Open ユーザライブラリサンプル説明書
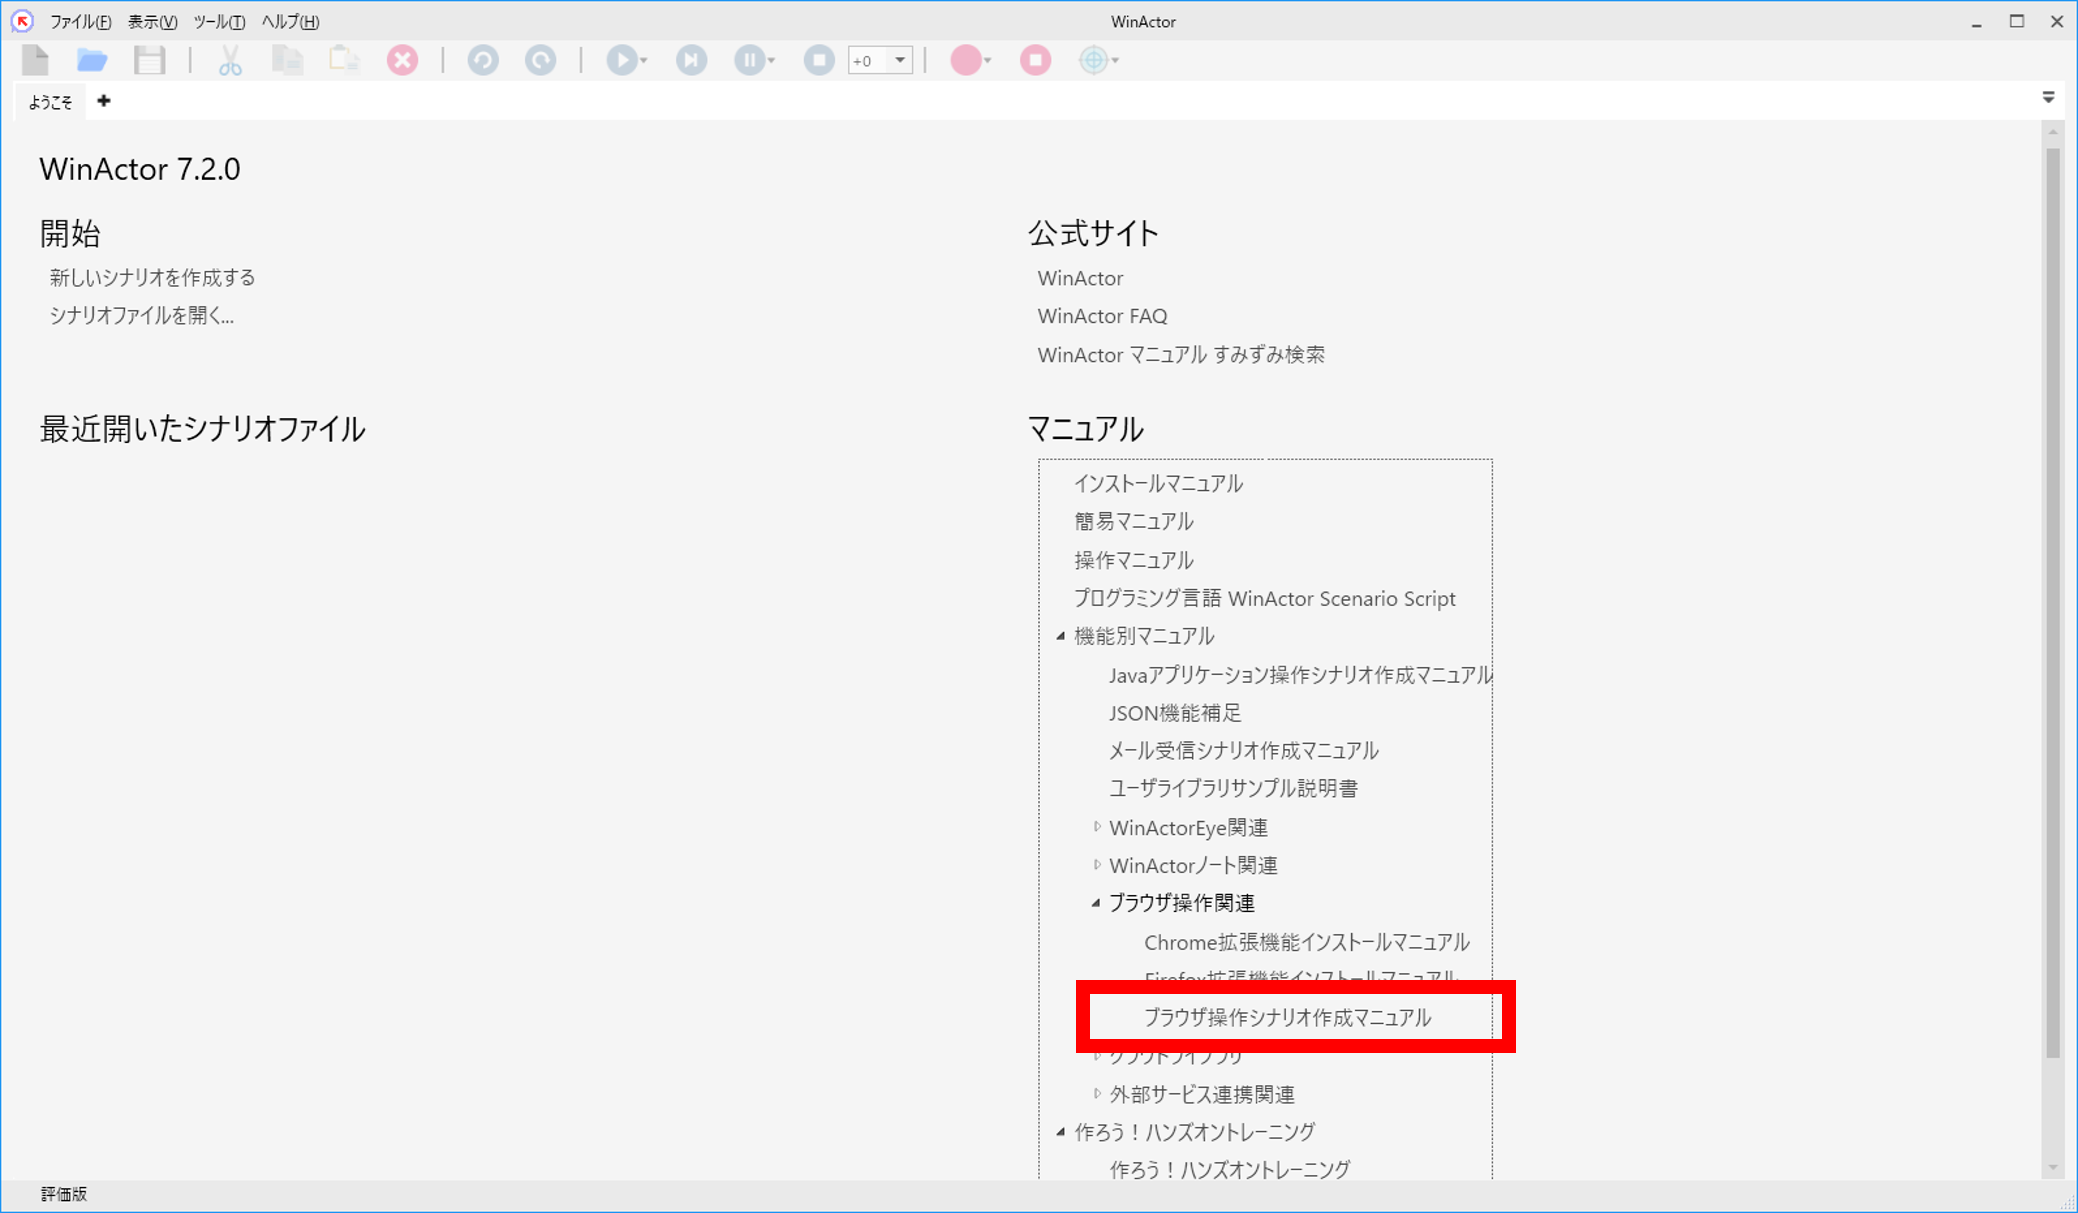The width and height of the screenshot is (2078, 1213). [x=1233, y=789]
